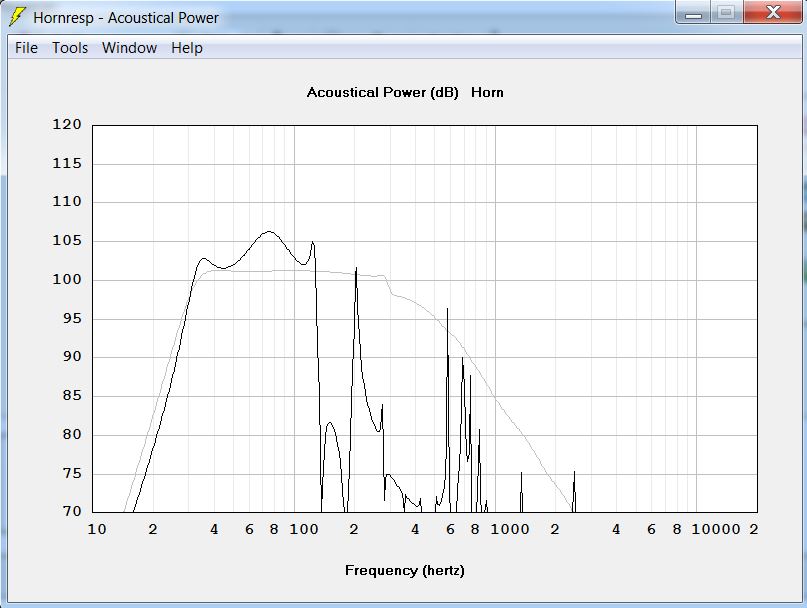The image size is (807, 608).
Task: Click the 1000 Hz frequency axis label
Action: tap(510, 529)
